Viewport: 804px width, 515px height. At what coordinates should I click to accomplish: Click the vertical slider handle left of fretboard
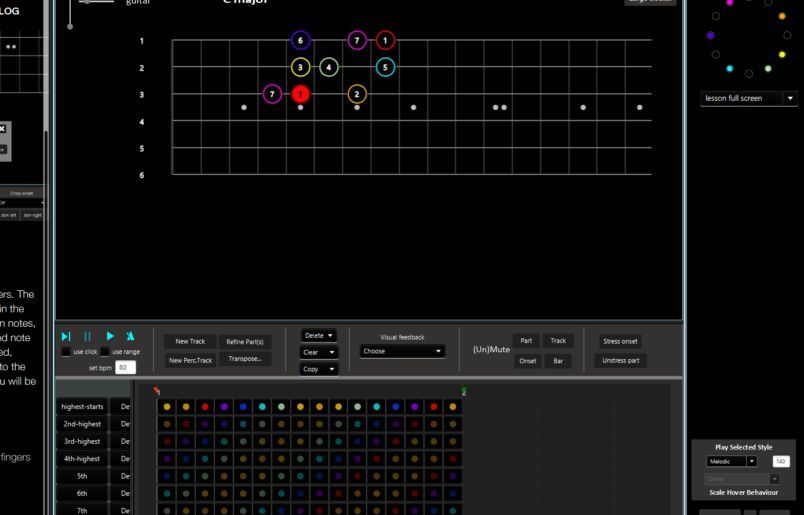(70, 27)
